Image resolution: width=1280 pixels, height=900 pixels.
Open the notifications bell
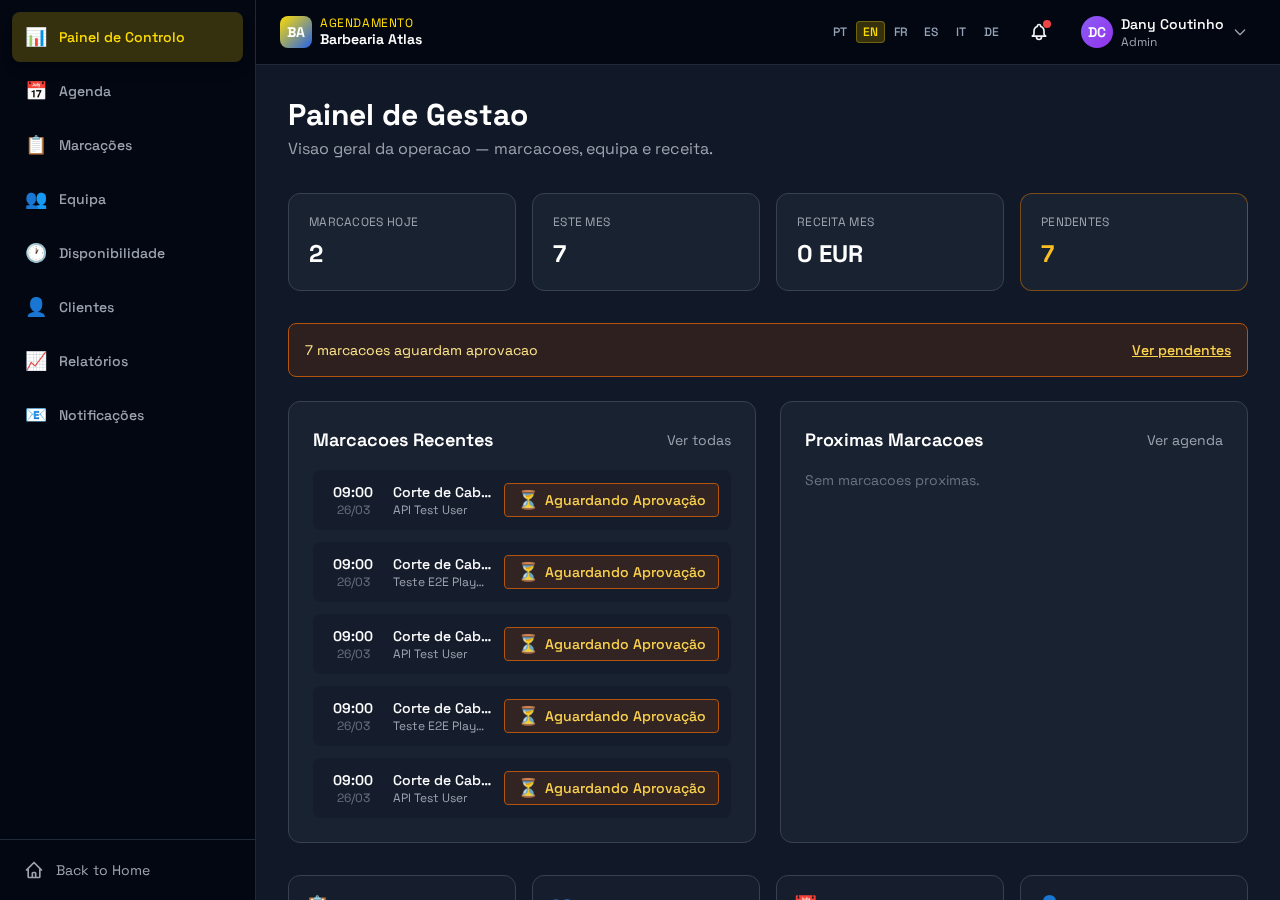click(1039, 32)
